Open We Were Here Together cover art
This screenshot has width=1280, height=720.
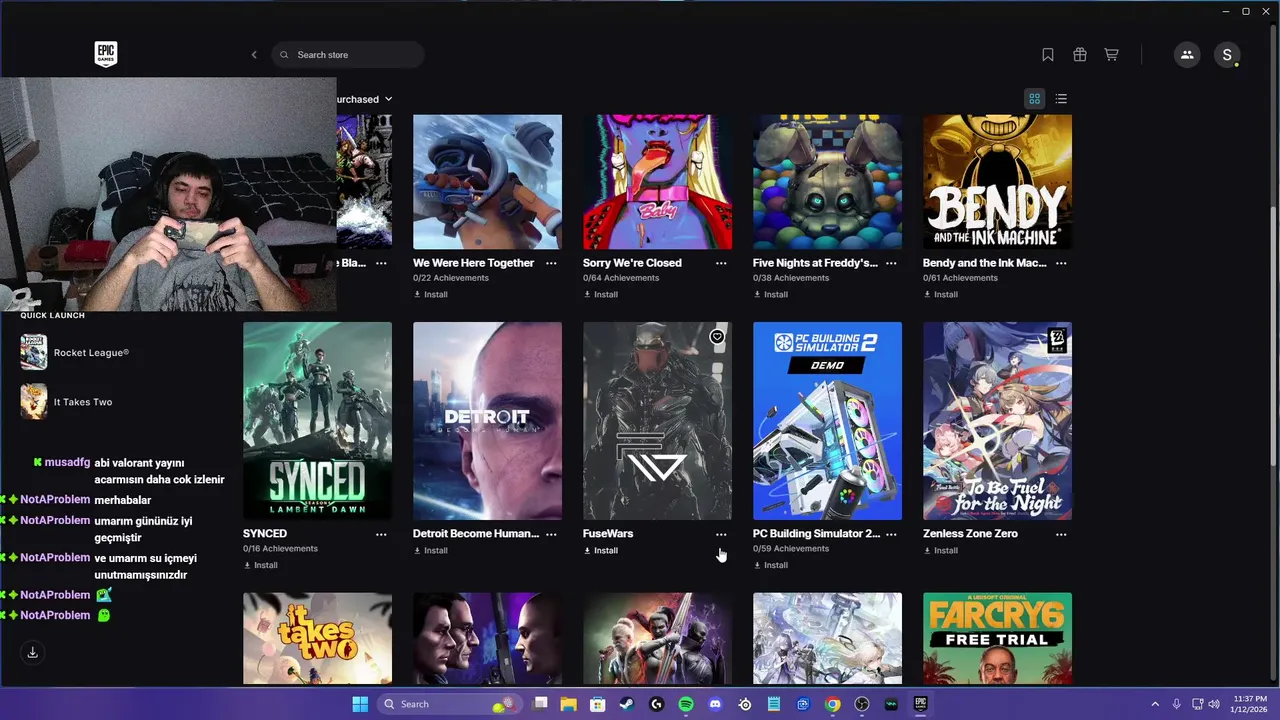pos(487,181)
